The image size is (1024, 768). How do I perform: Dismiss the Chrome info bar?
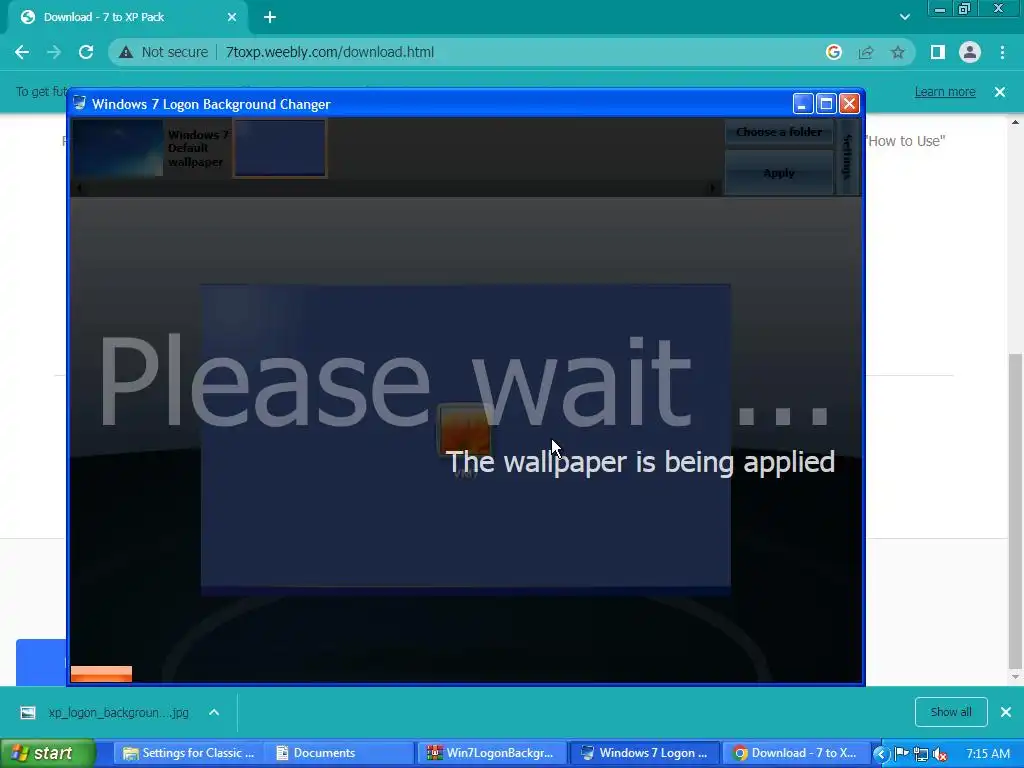pyautogui.click(x=1000, y=92)
